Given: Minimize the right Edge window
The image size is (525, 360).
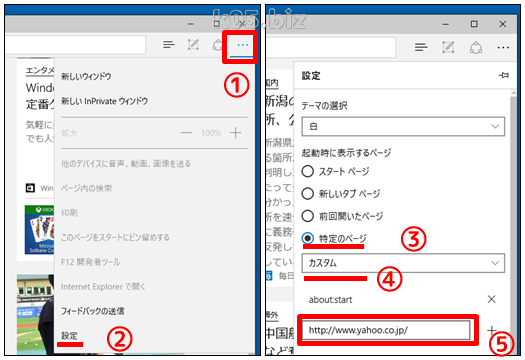Looking at the screenshot, I should click(x=445, y=24).
